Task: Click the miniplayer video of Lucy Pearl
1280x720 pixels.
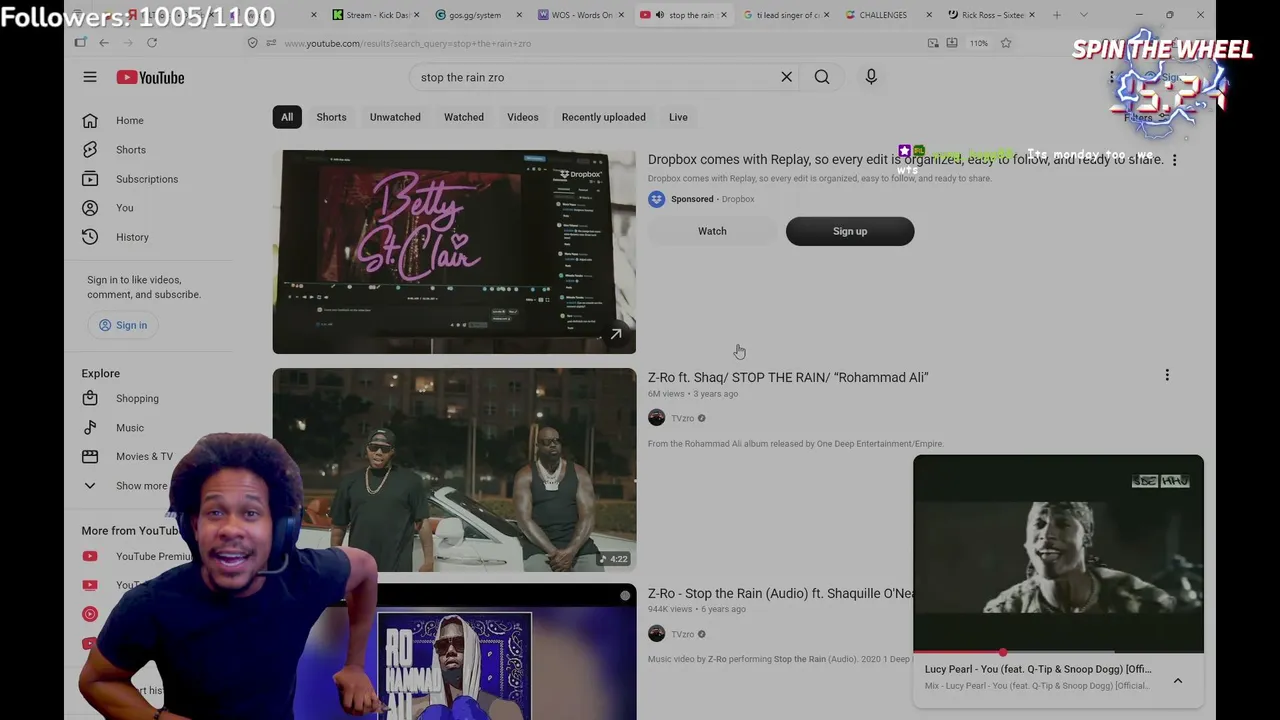Action: click(1058, 553)
